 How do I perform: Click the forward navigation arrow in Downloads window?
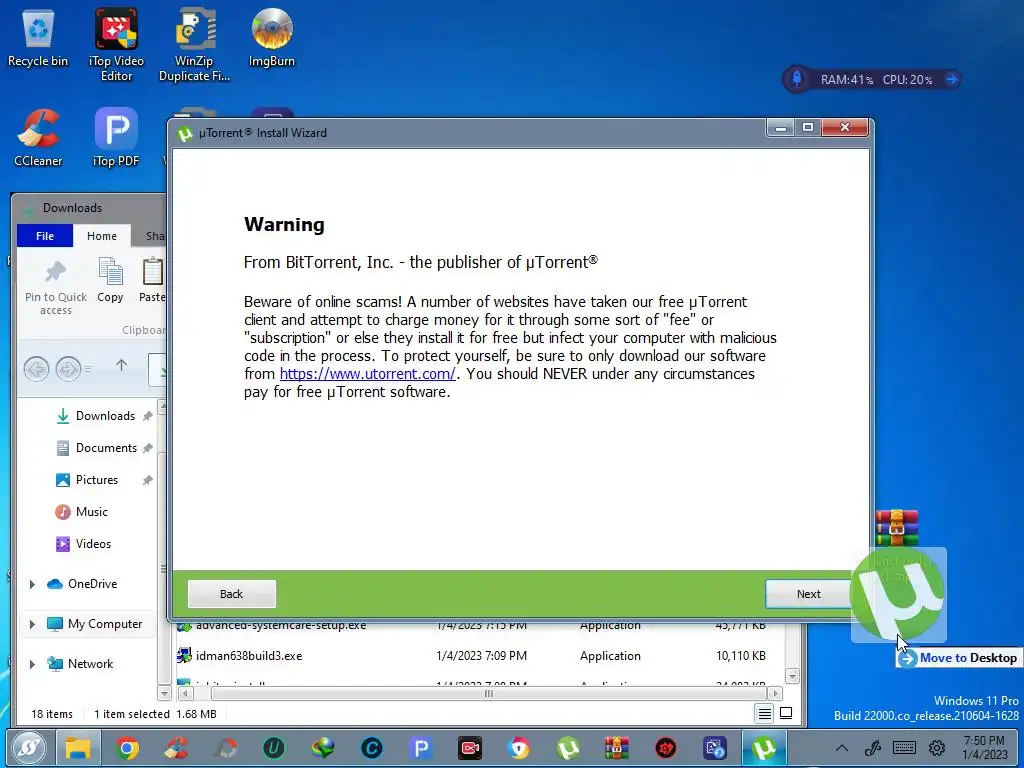[x=68, y=369]
